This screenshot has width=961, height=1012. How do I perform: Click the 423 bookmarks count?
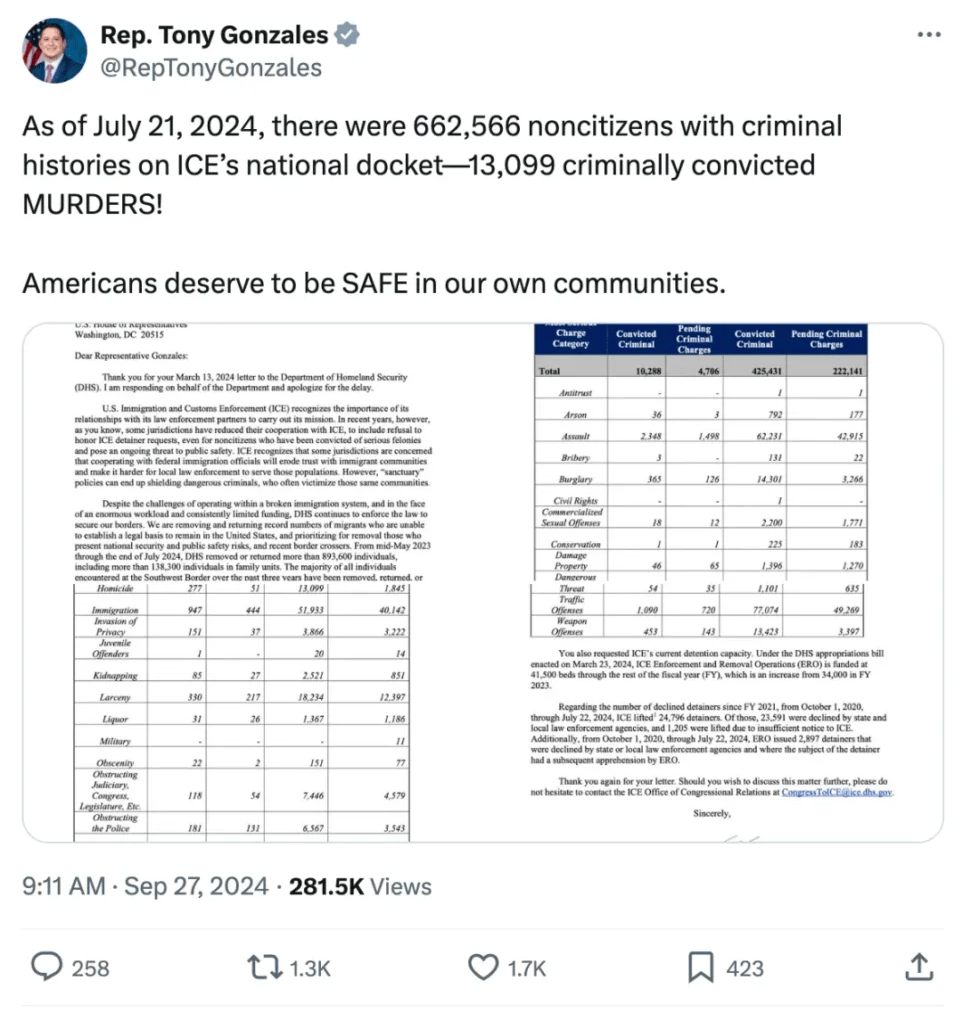click(x=744, y=968)
